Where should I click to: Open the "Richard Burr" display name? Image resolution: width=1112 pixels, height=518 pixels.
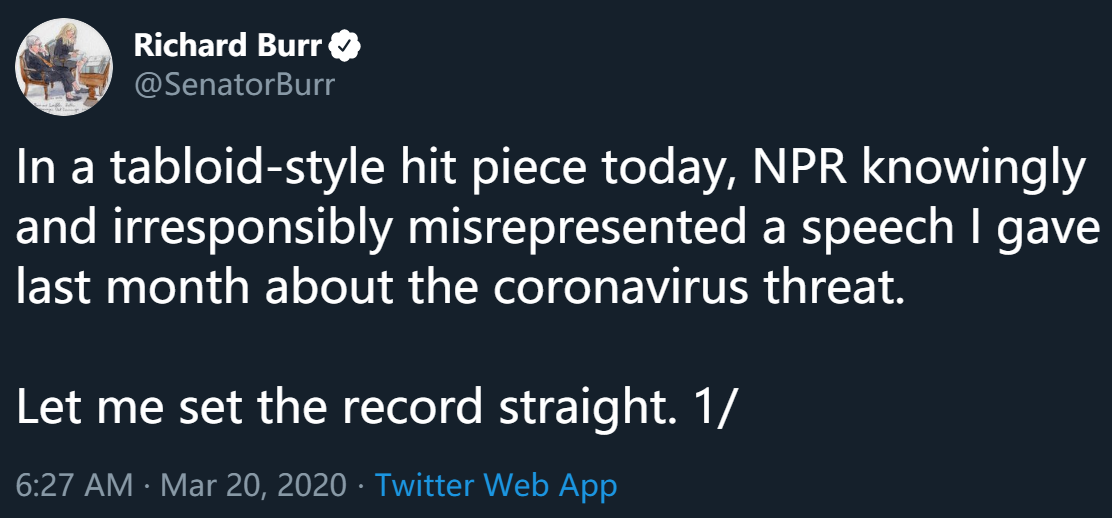228,46
